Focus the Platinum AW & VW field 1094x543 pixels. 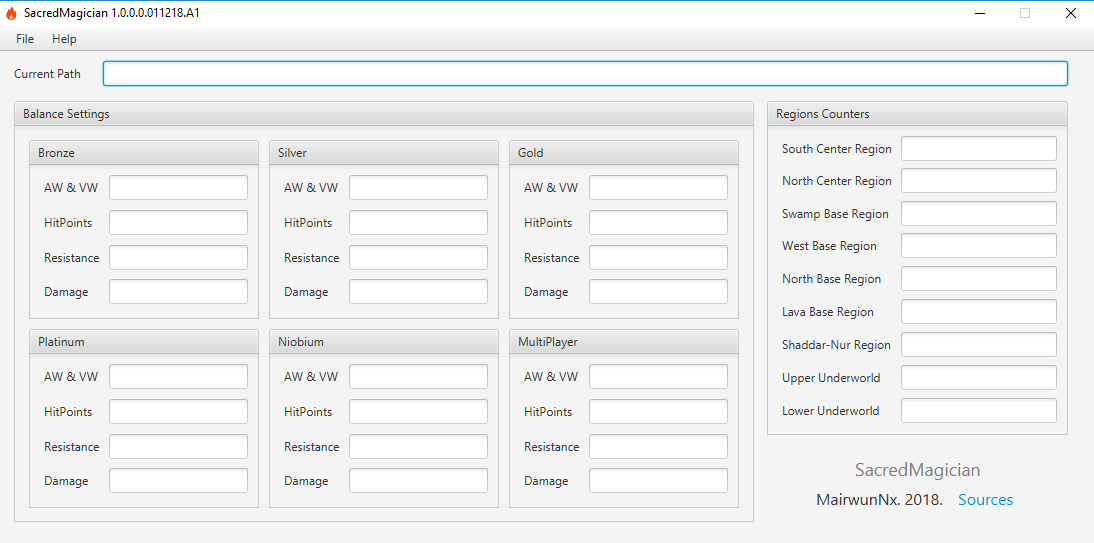179,377
